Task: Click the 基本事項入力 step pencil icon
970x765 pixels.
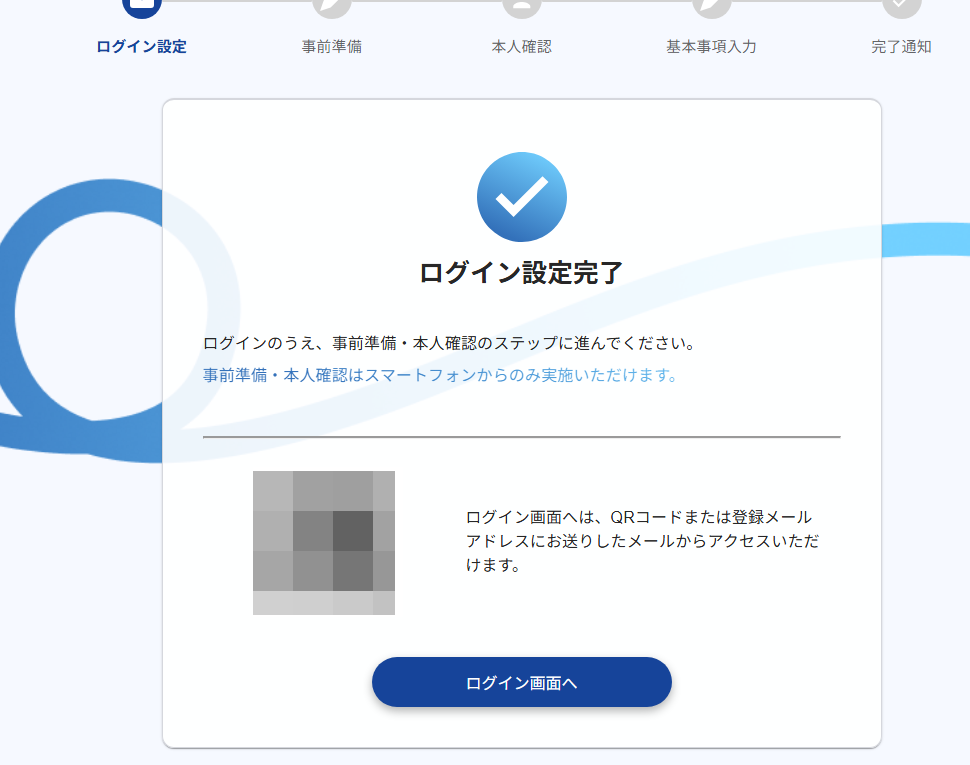Action: coord(712,6)
